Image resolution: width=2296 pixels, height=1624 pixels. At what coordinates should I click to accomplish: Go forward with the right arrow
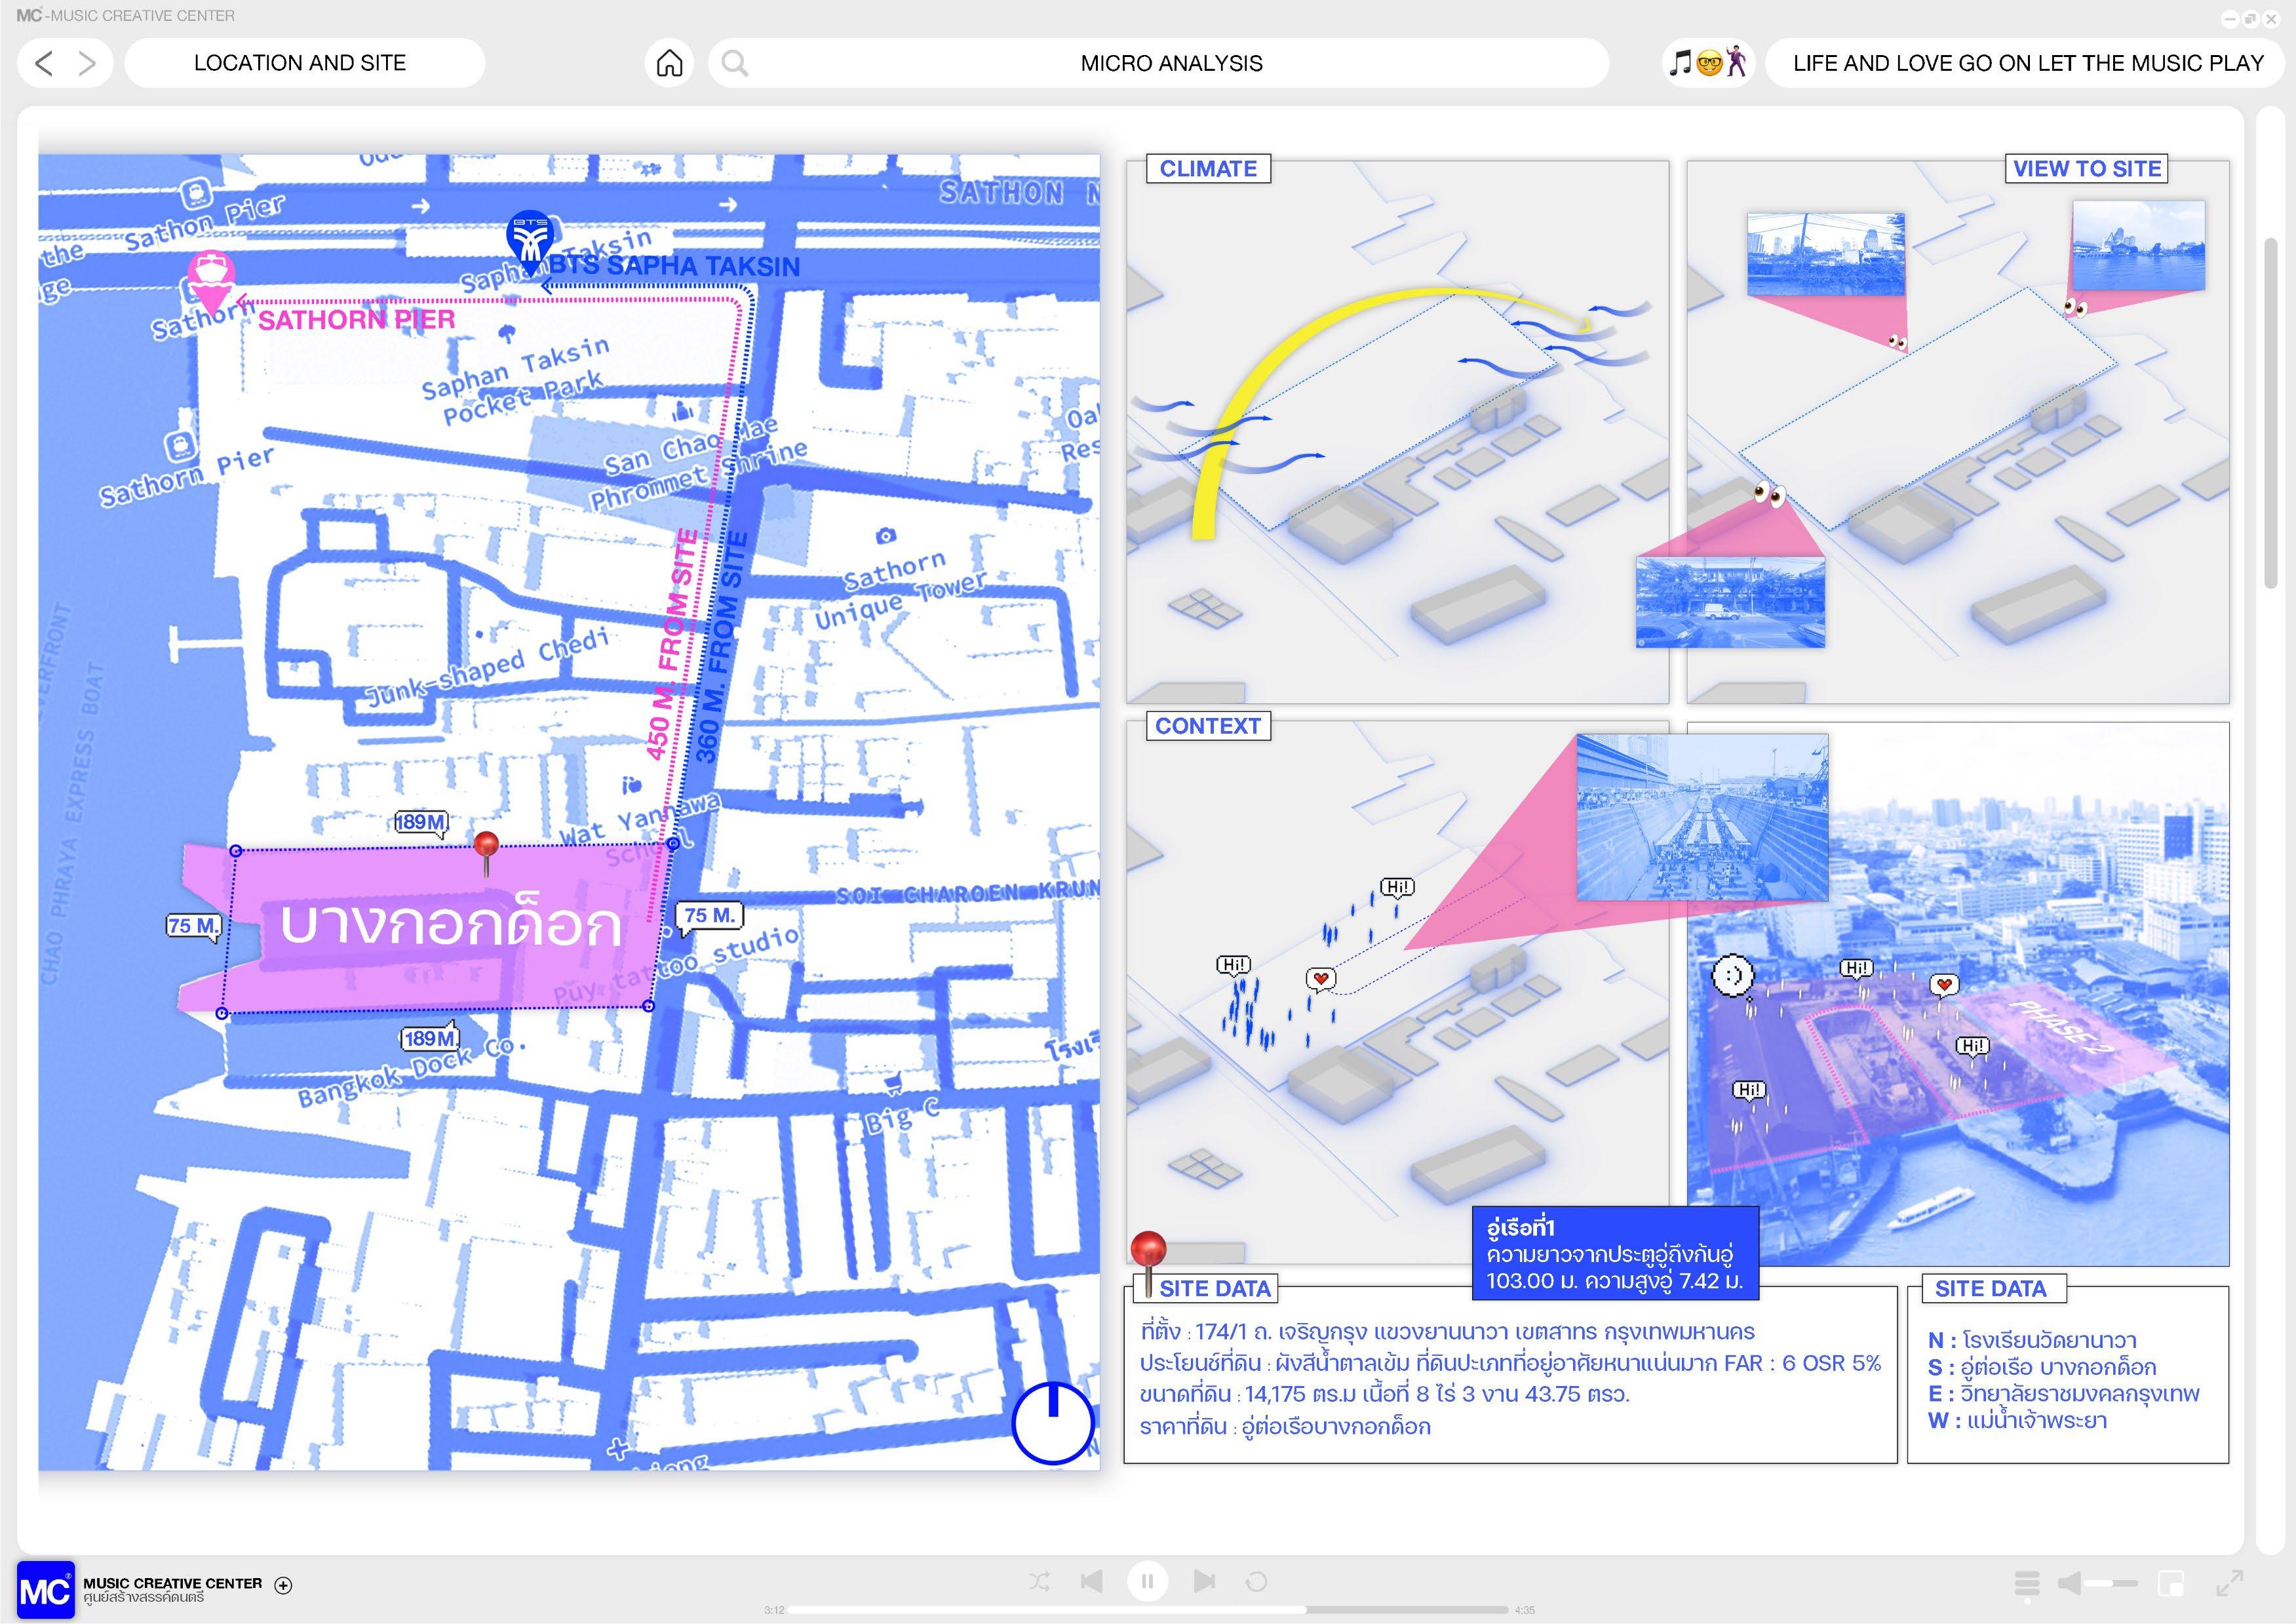pos(88,63)
